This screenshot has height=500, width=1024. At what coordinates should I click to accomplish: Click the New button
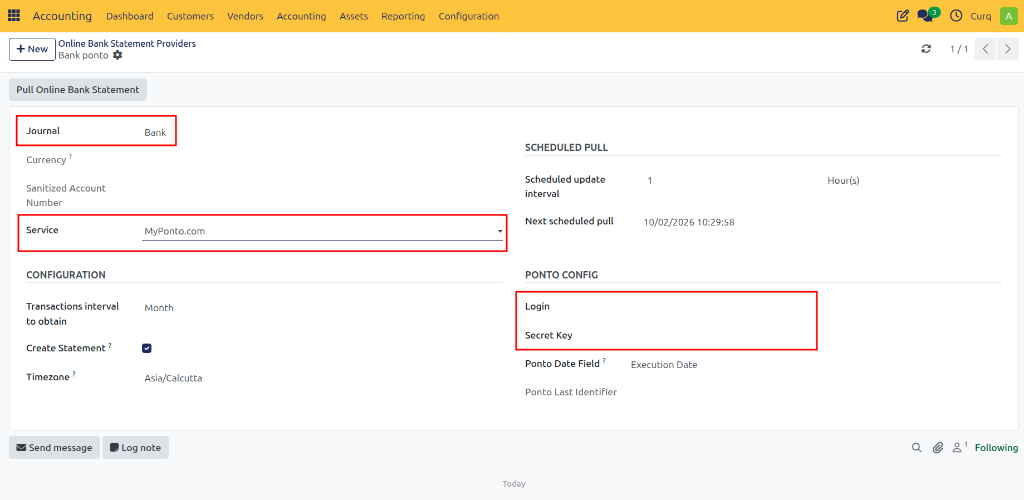32,49
